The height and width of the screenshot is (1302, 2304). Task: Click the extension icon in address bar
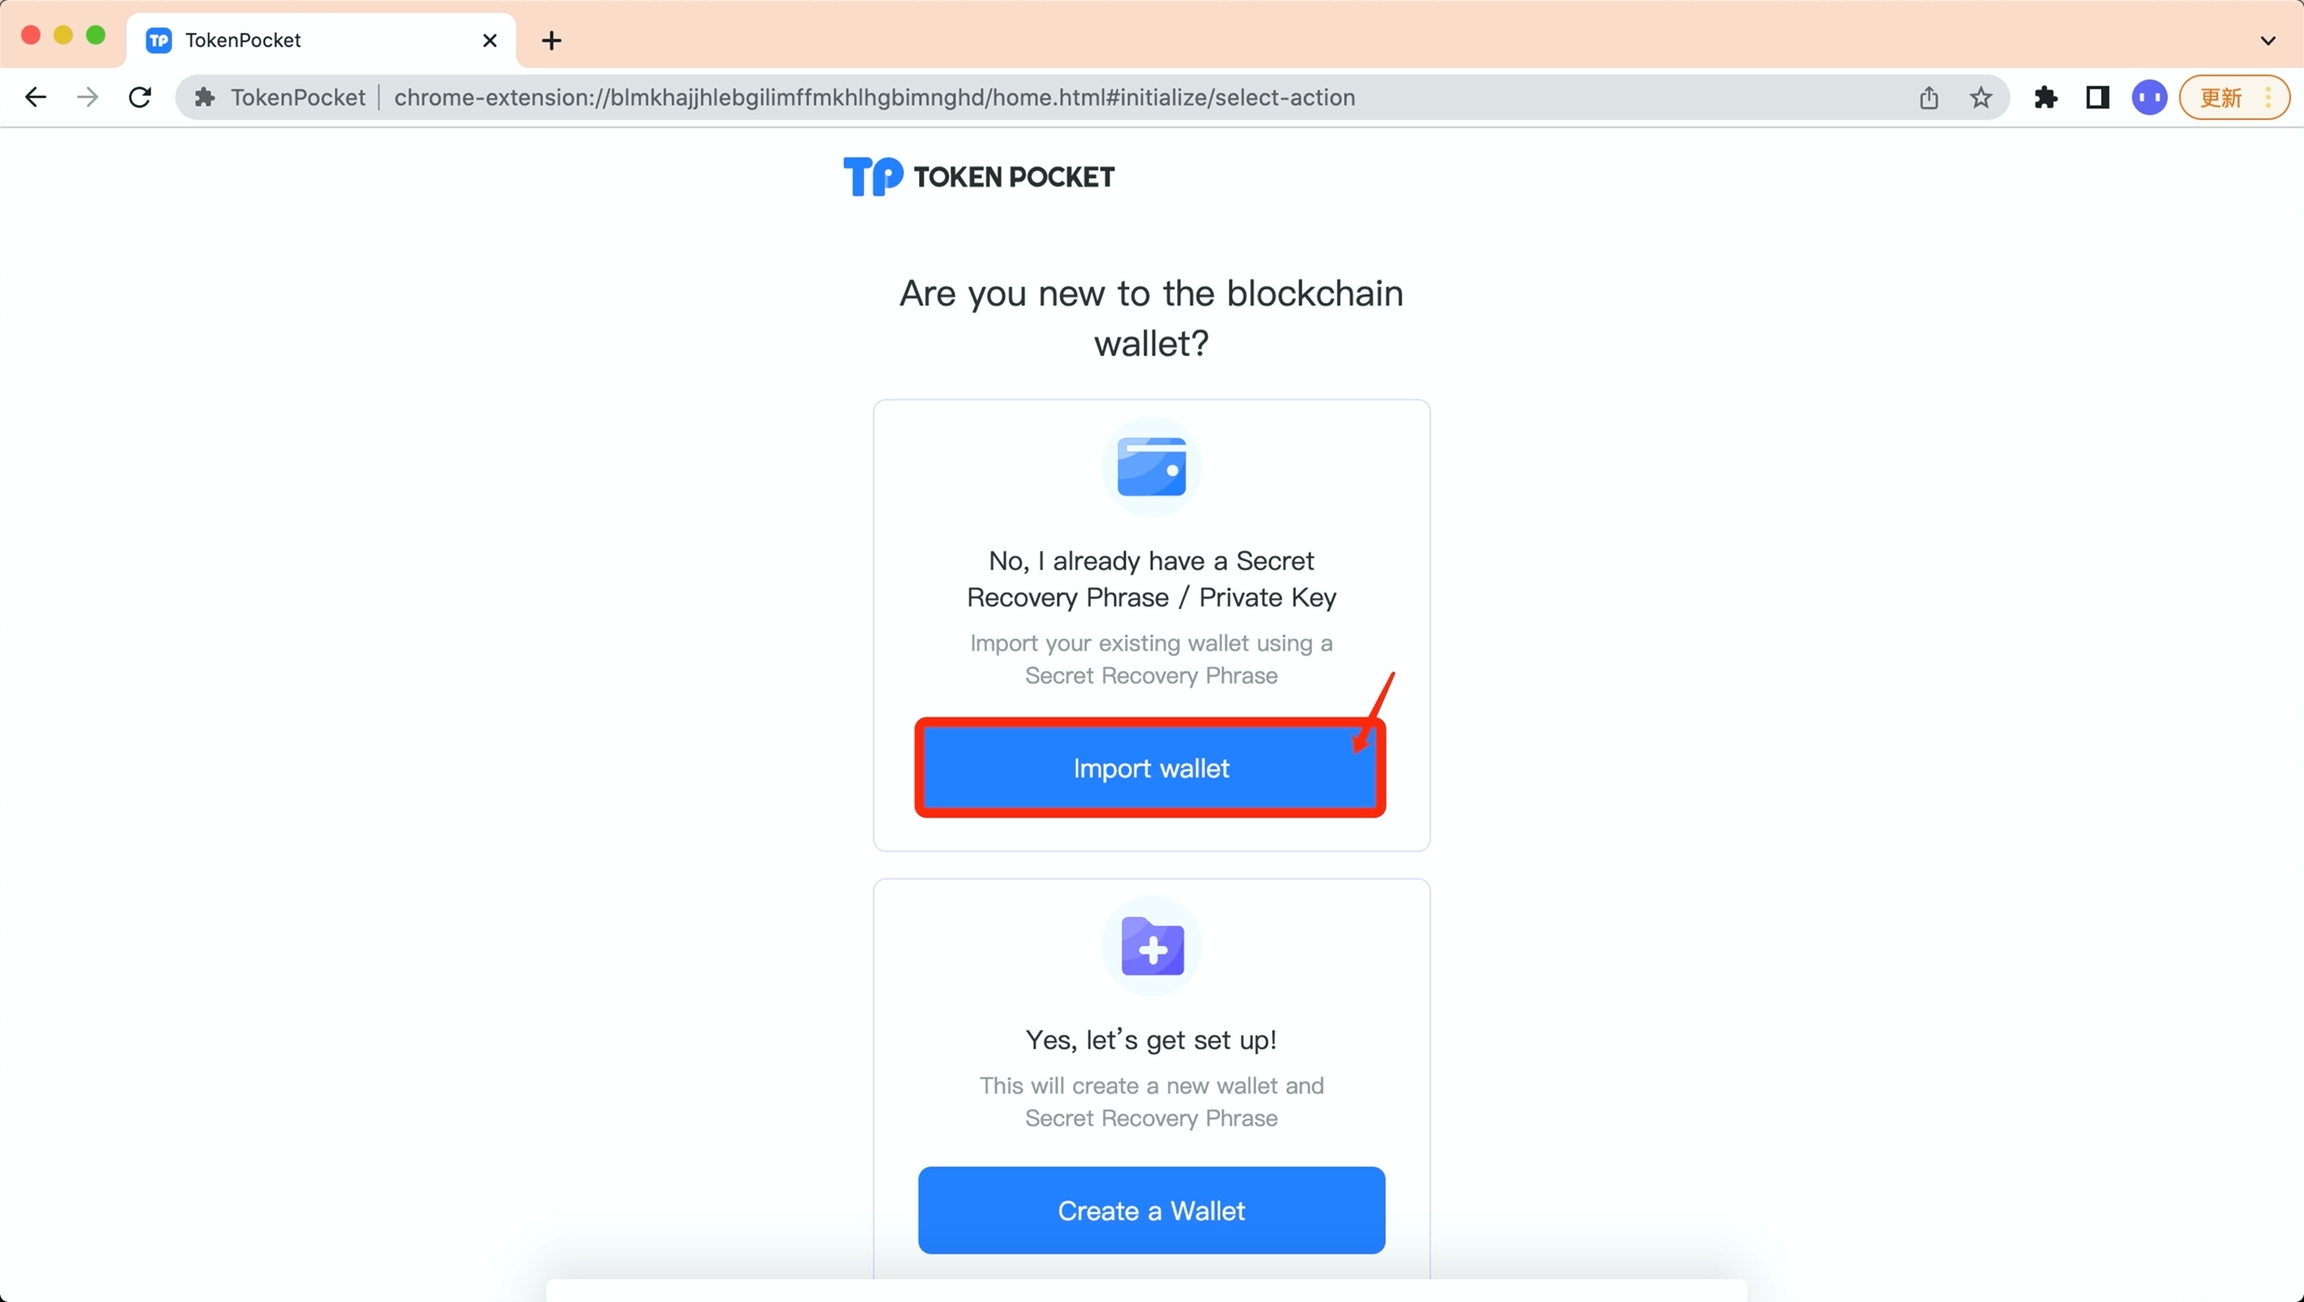[x=205, y=97]
